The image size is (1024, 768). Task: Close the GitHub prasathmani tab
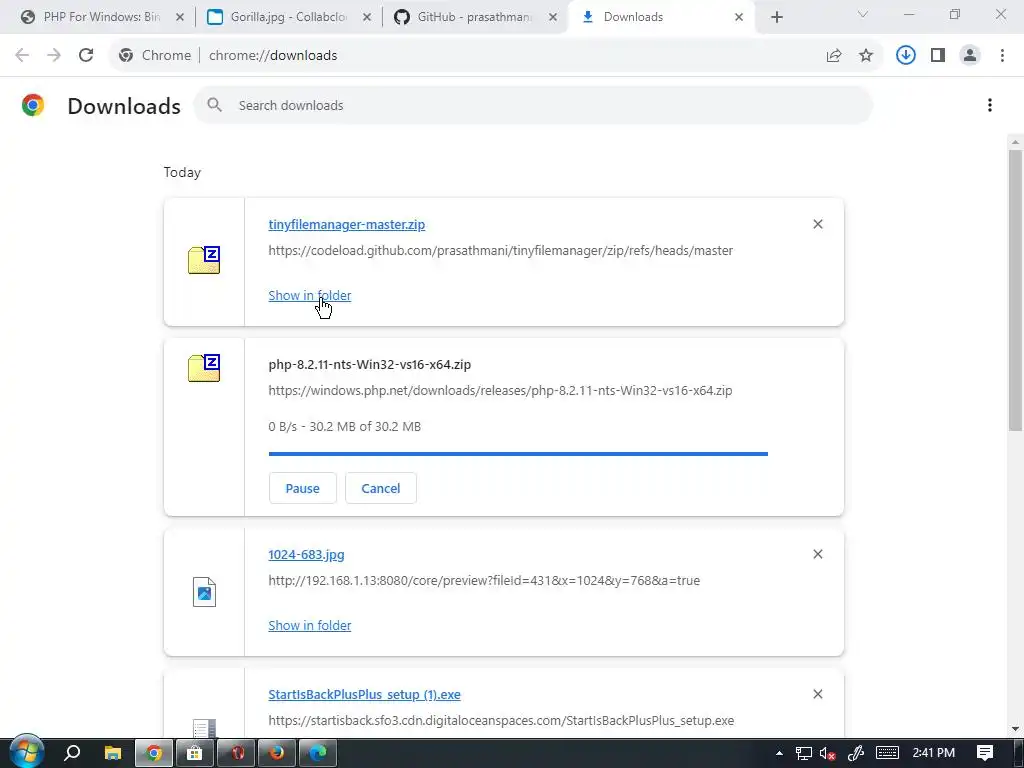click(553, 17)
